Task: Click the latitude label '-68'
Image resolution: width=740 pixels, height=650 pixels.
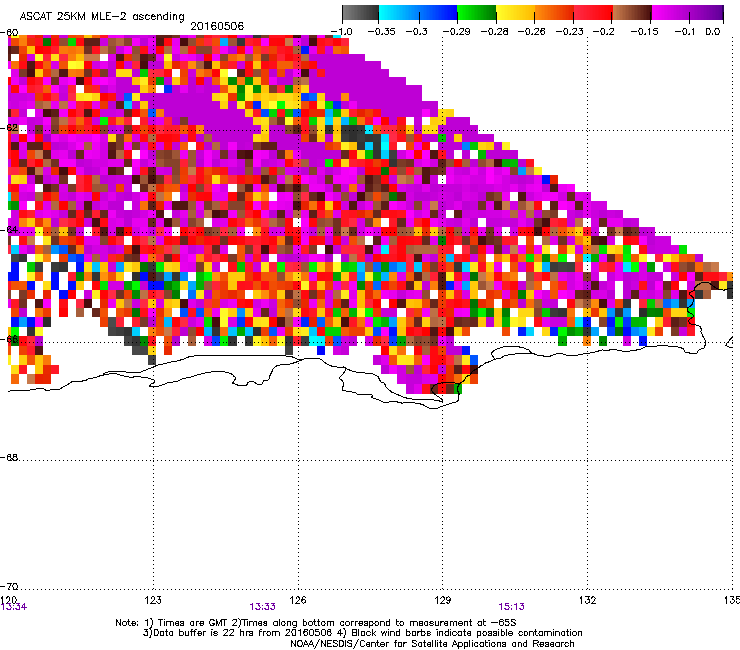Action: 9,458
